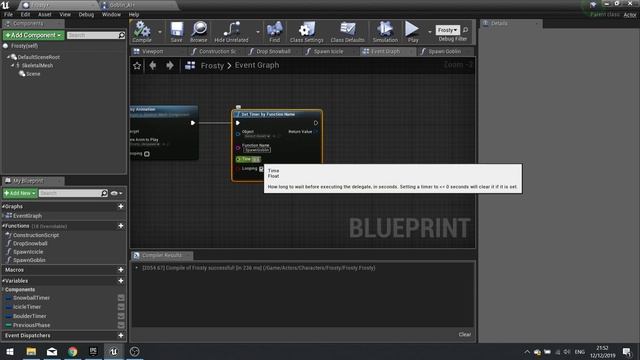Compile the Frosty blueprint
Screen dimensions: 640x360
142,32
